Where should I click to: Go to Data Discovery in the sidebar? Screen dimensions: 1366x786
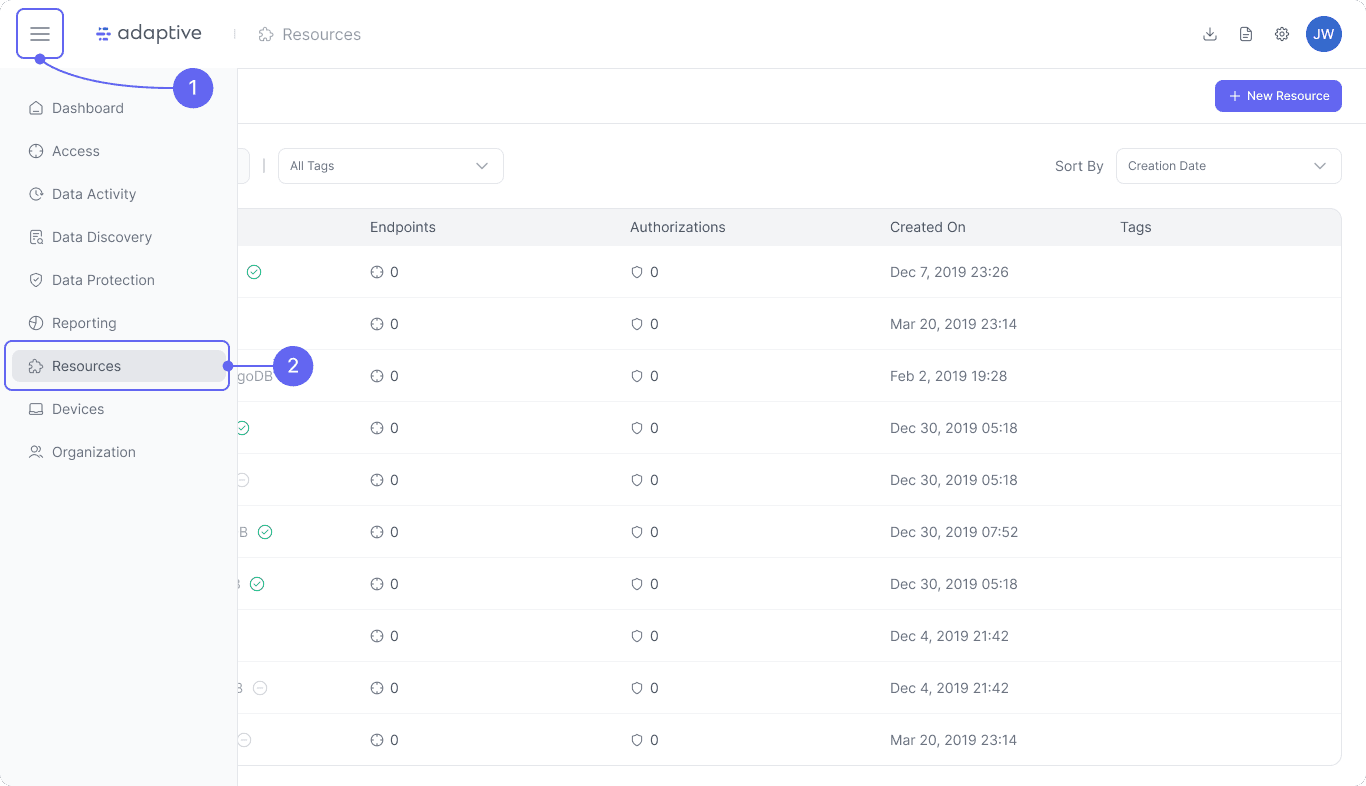coord(118,237)
